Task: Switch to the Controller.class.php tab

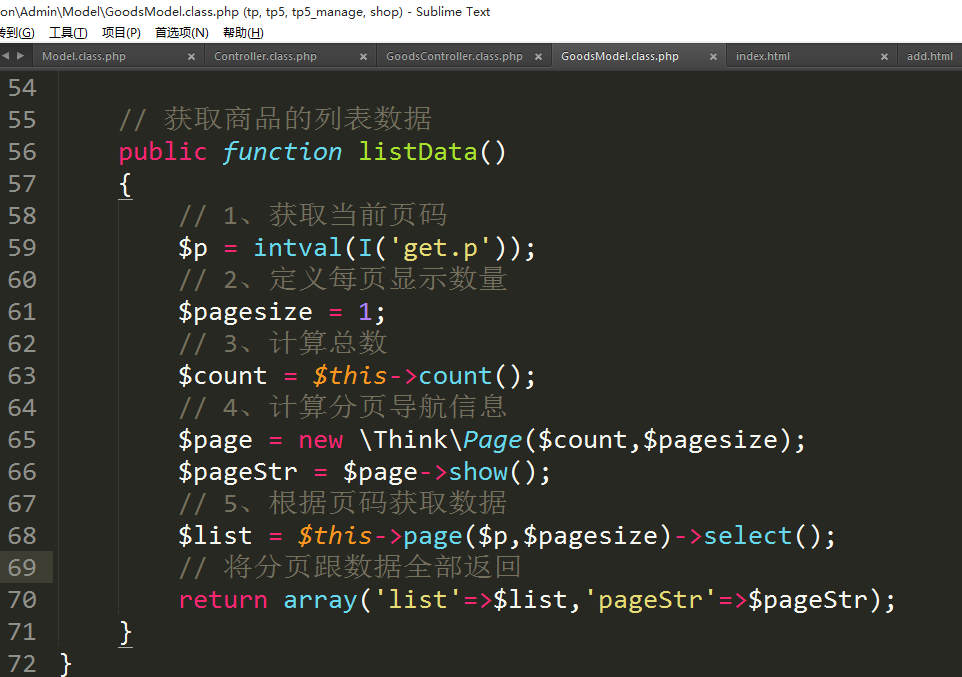Action: click(265, 57)
